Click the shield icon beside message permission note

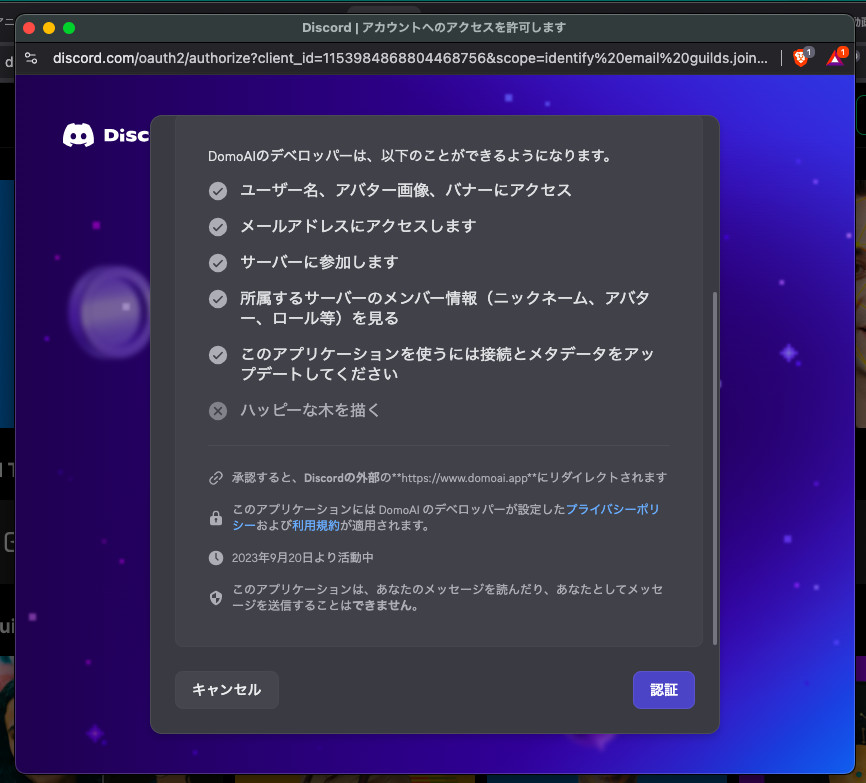click(216, 597)
